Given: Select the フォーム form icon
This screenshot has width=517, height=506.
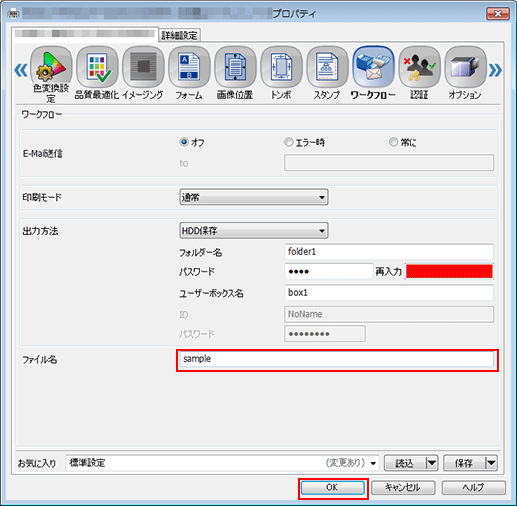Looking at the screenshot, I should pyautogui.click(x=189, y=67).
